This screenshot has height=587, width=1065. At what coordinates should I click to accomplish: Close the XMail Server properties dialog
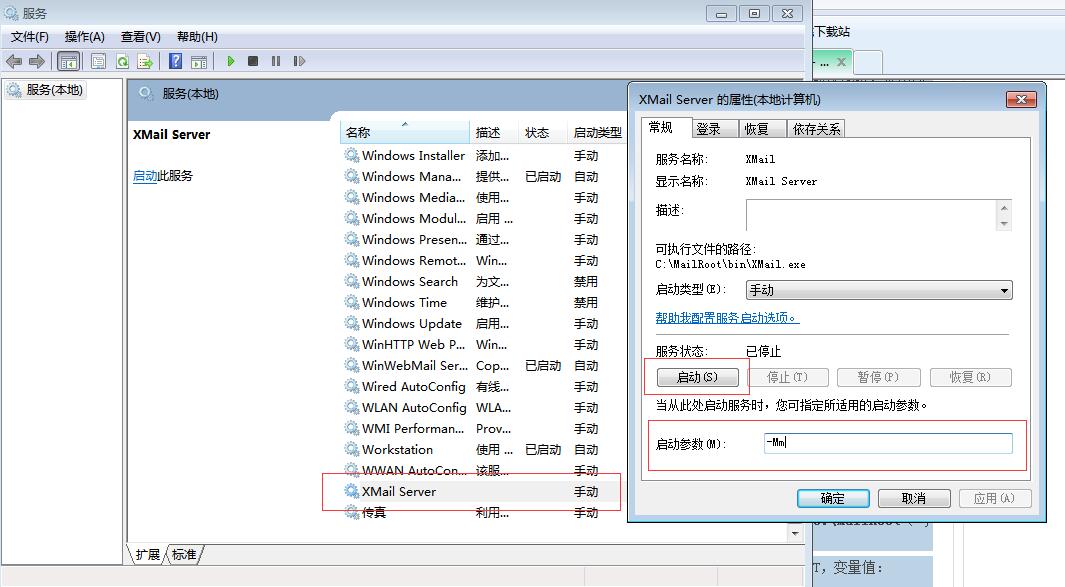pos(1021,100)
